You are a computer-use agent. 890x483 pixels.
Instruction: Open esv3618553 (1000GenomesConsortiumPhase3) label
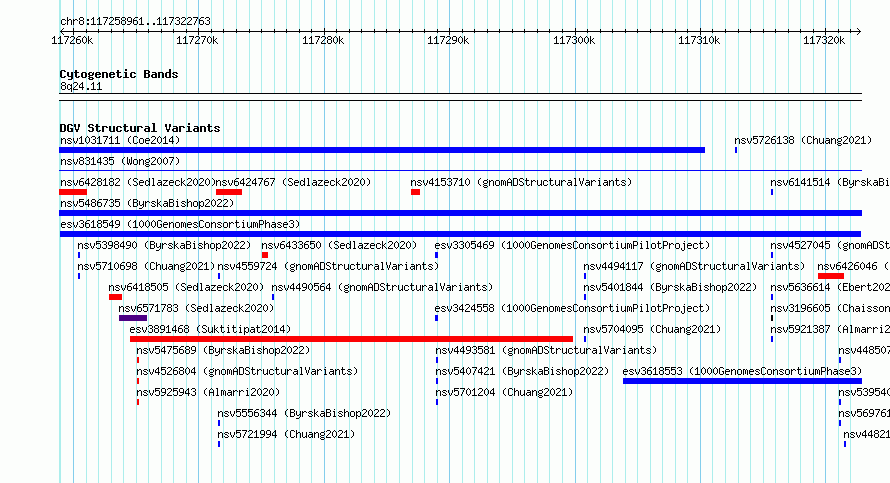742,371
